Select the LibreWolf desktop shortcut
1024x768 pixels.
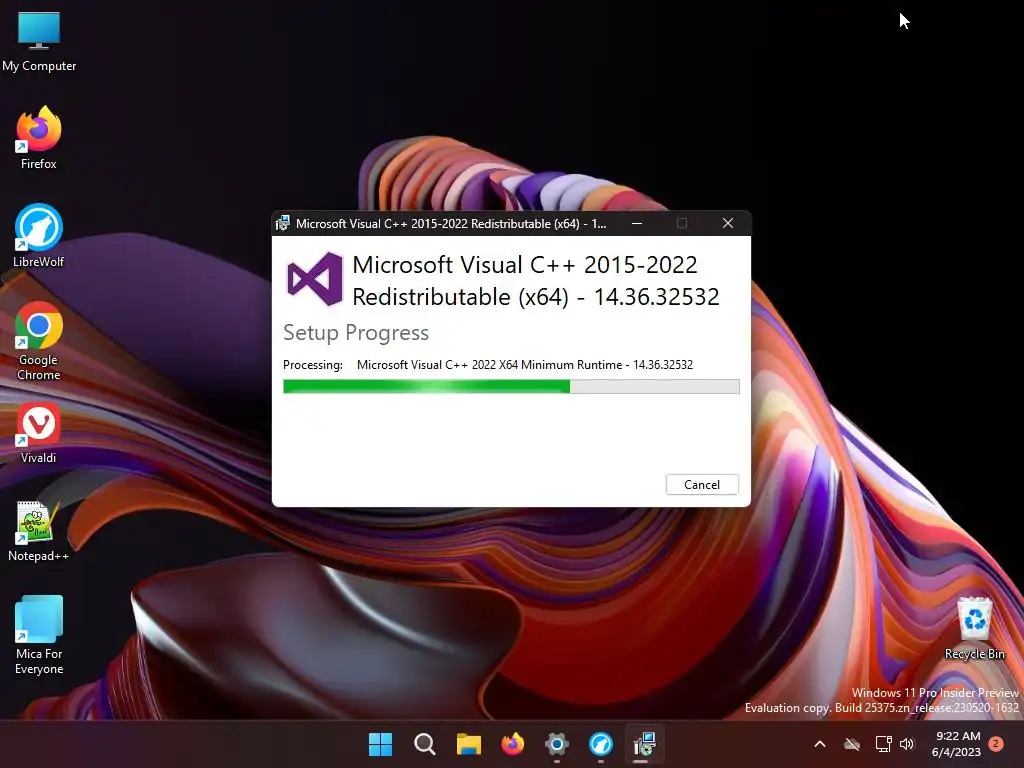tap(39, 236)
